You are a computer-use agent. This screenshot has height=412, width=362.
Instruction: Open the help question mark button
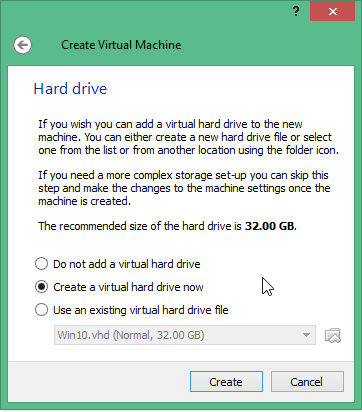296,12
